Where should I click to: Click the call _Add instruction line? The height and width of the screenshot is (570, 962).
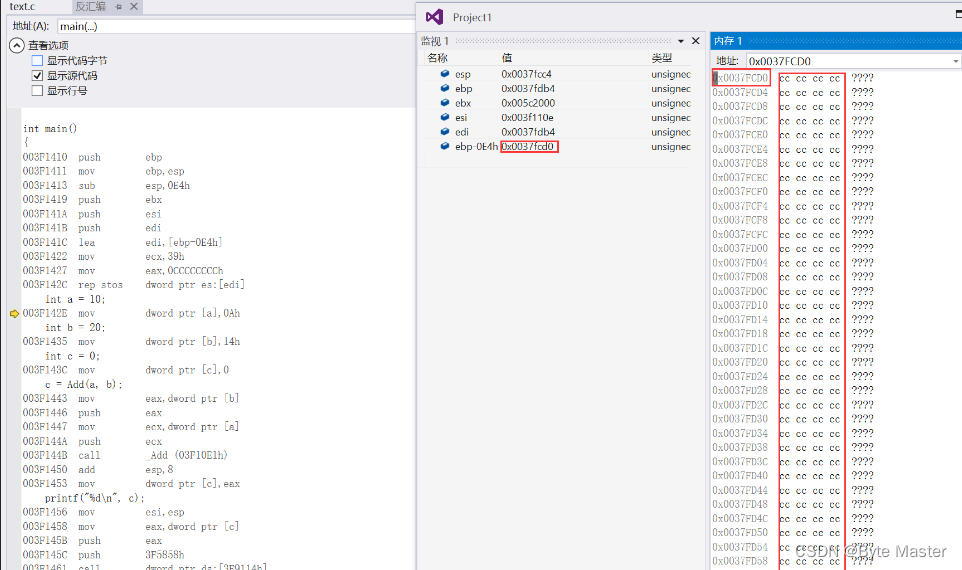[x=125, y=455]
